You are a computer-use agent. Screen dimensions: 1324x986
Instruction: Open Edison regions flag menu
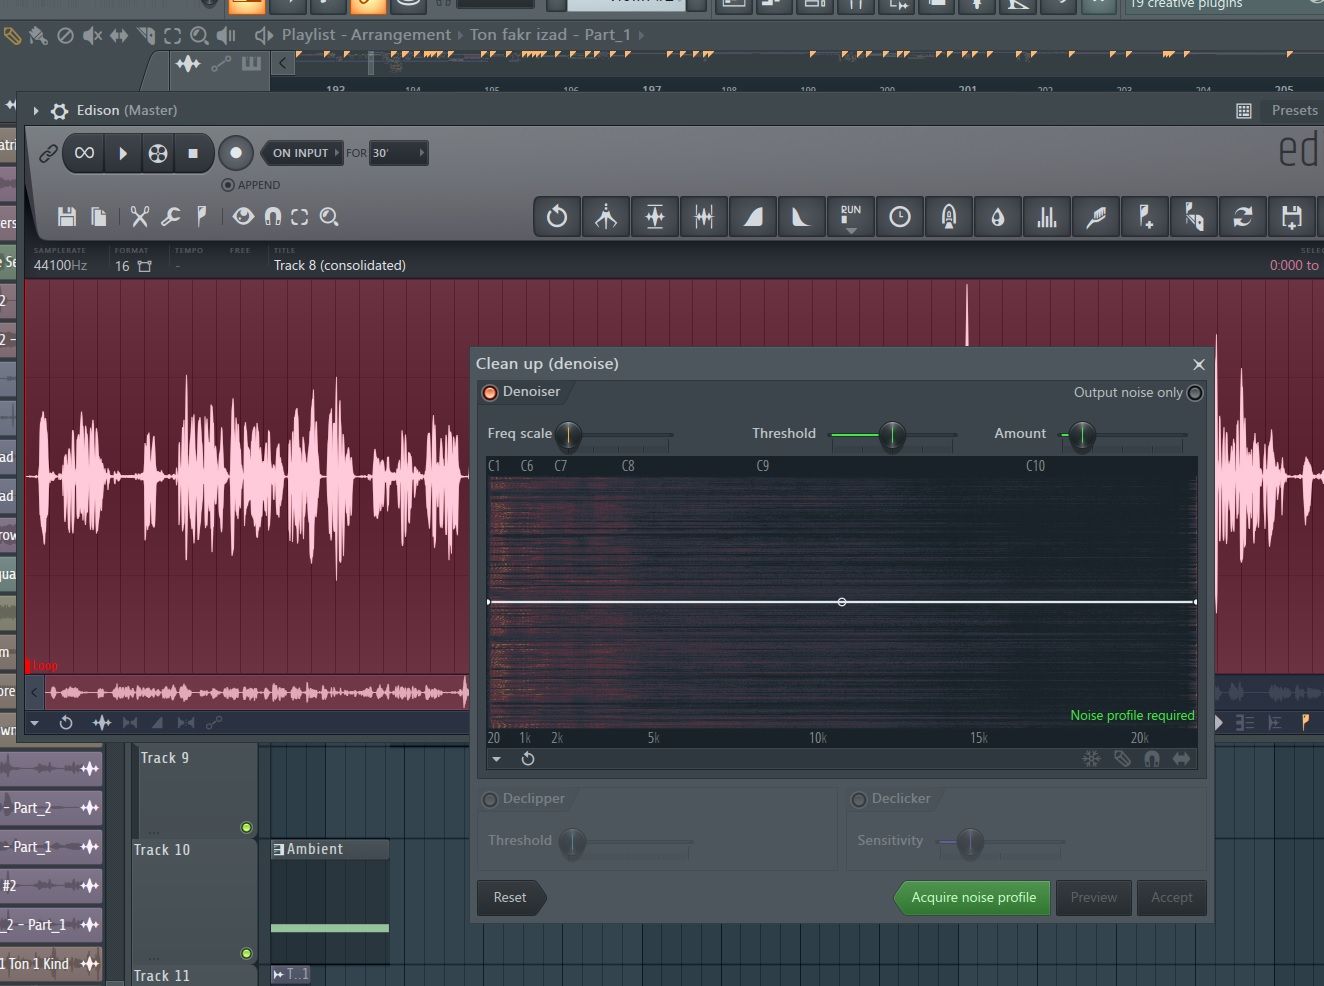201,216
